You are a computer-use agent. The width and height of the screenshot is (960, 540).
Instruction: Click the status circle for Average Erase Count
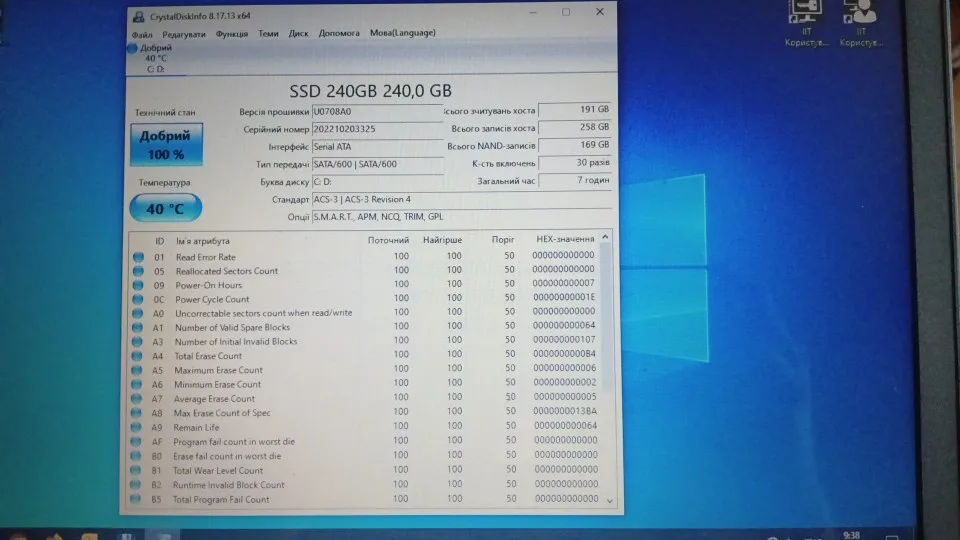(x=137, y=399)
